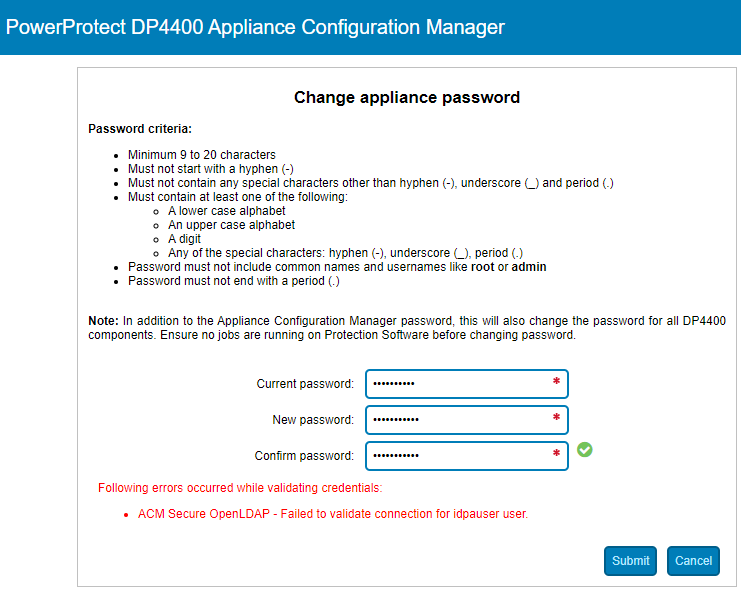741x593 pixels.
Task: Click the red asterisk in Confirm password field
Action: (556, 454)
